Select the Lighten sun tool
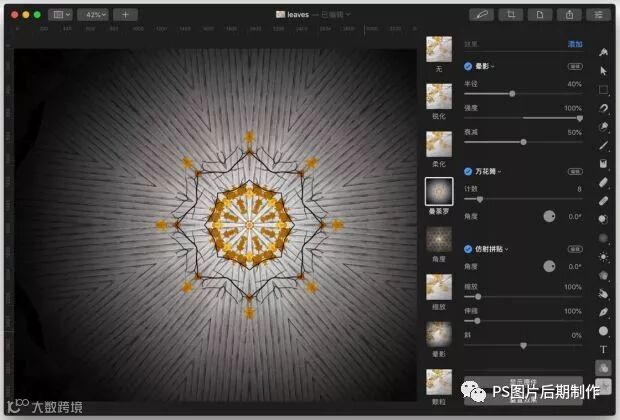 pyautogui.click(x=603, y=257)
